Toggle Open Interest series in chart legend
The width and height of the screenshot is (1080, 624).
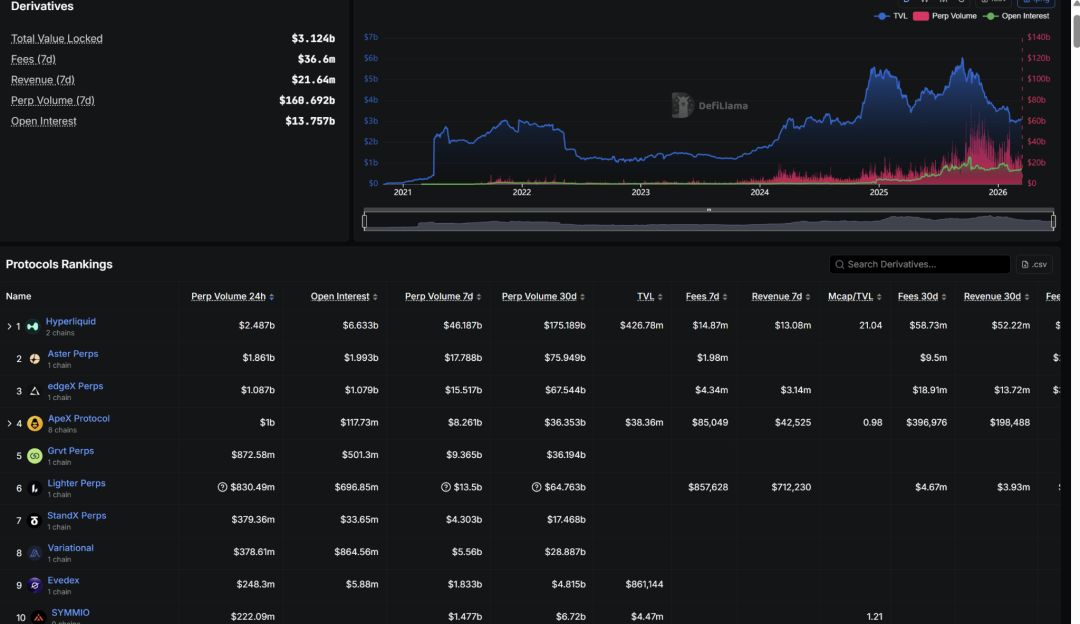(x=1017, y=16)
